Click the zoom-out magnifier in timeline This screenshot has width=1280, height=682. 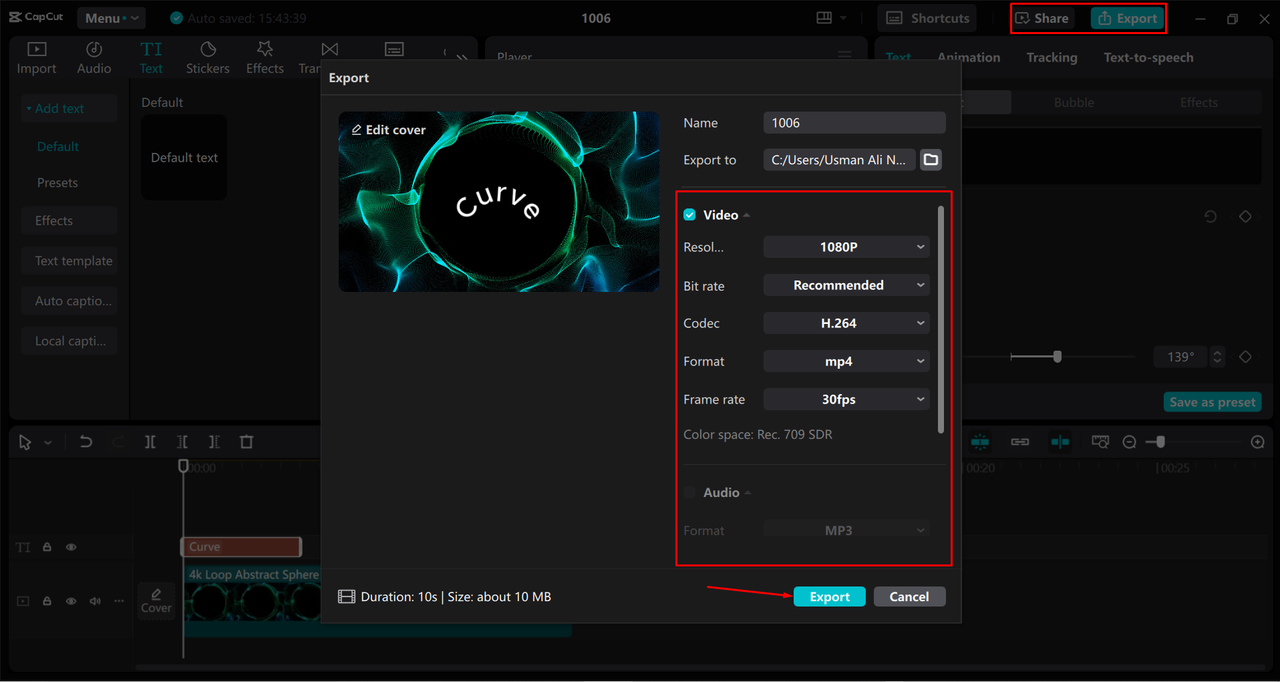pos(1129,442)
